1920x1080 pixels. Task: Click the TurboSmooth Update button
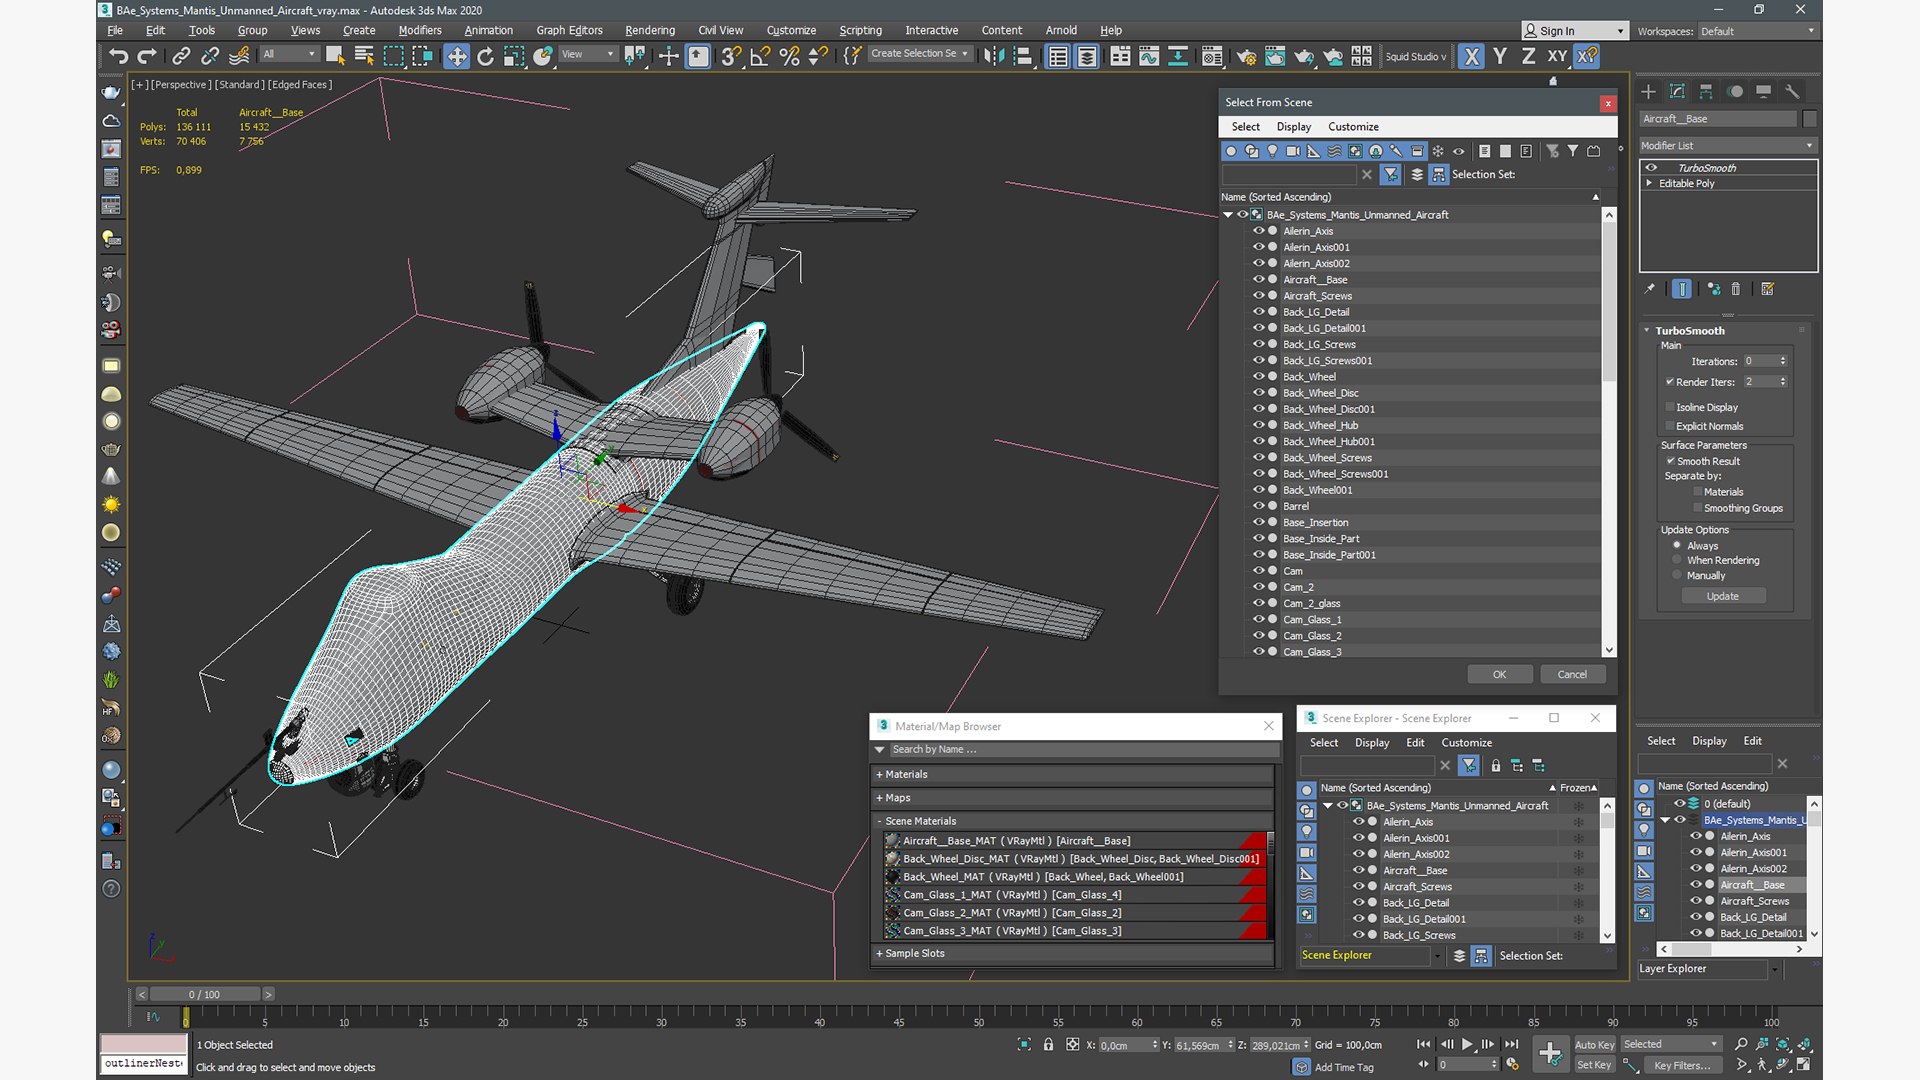click(1722, 596)
